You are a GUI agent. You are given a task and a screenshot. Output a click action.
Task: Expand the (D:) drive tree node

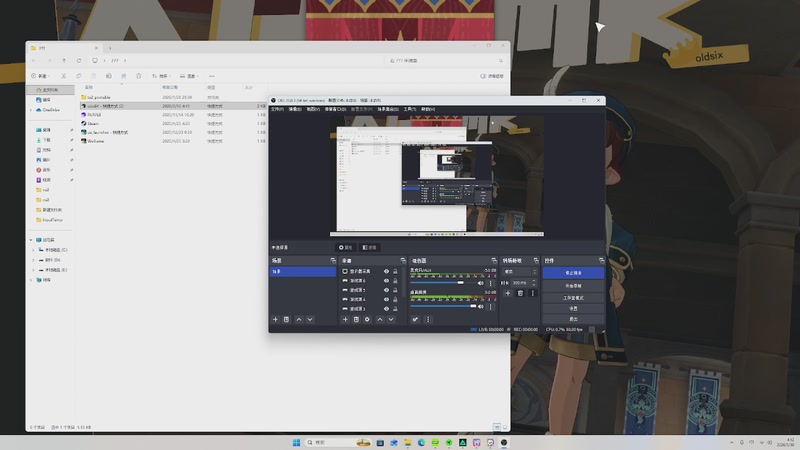tap(34, 260)
